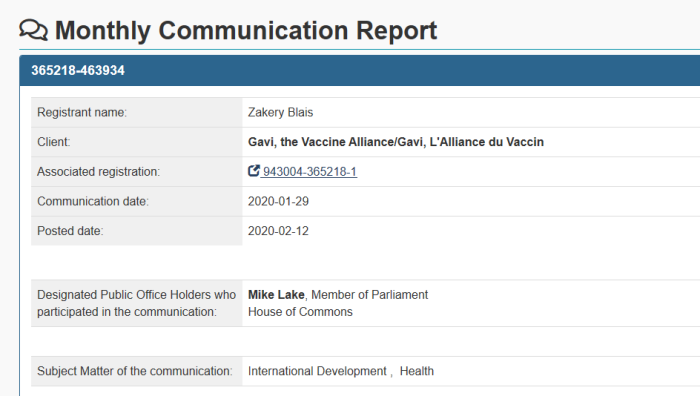700x396 pixels.
Task: Click the communication date 2020-01-29
Action: 278,201
